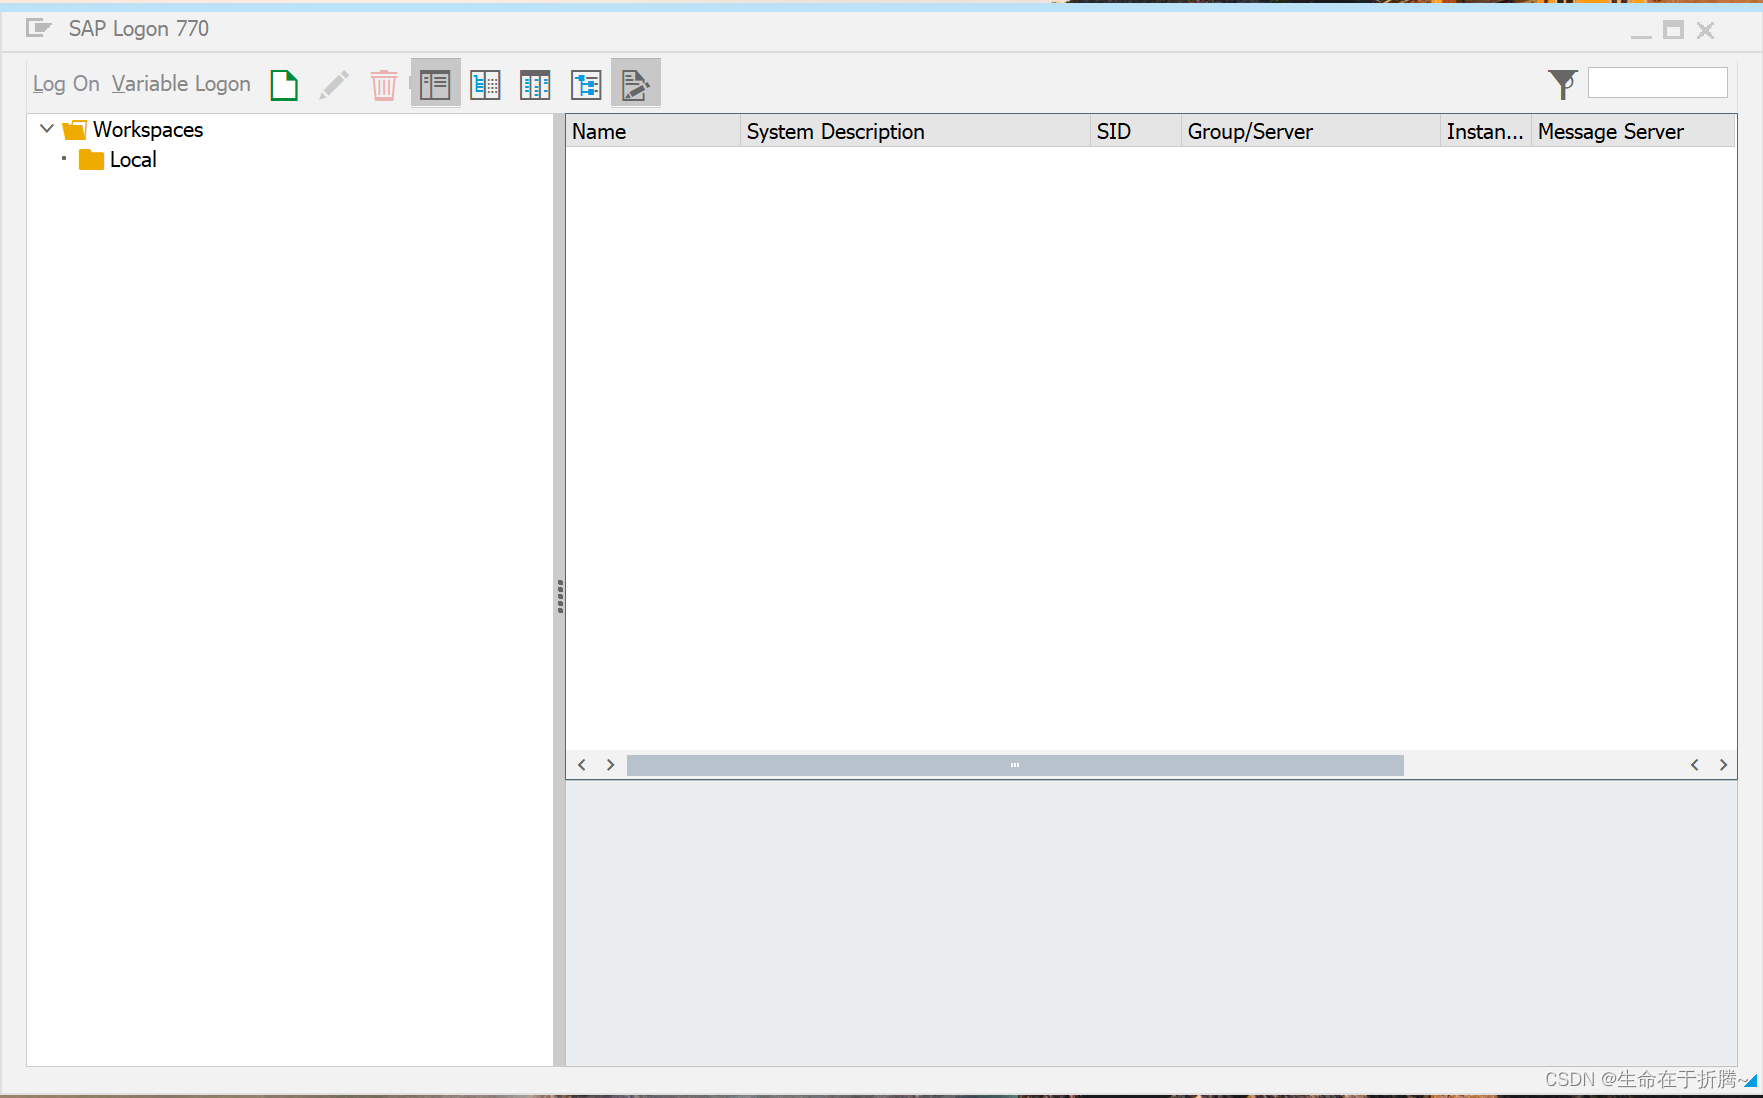
Task: Select the list view icon
Action: click(485, 84)
